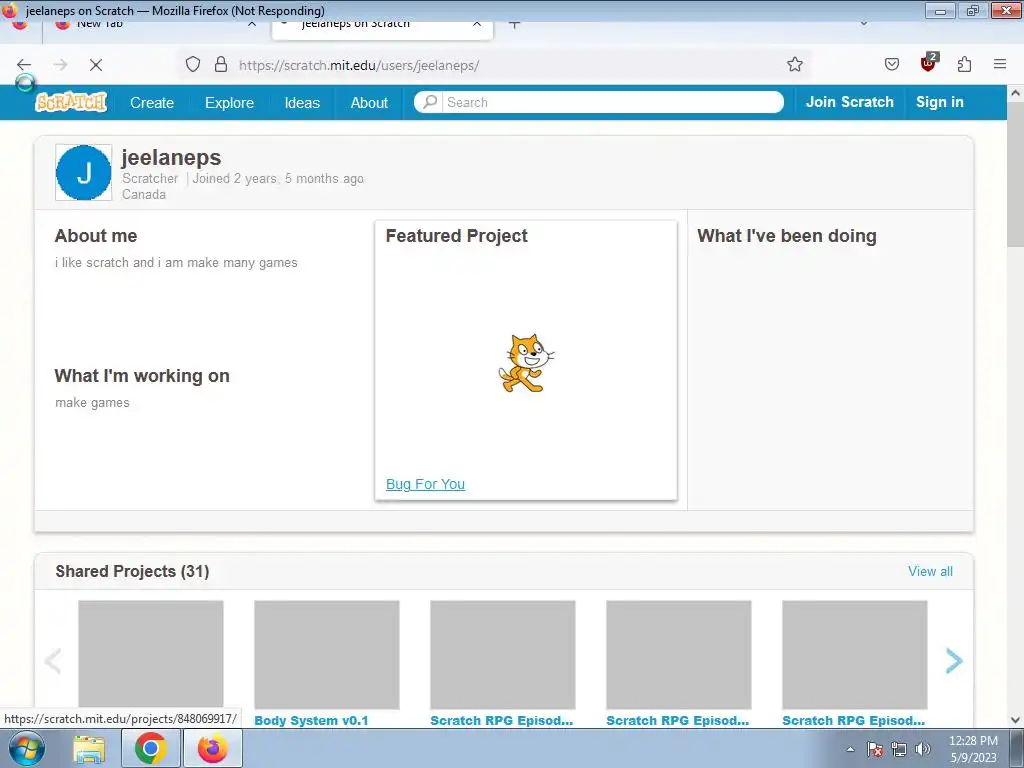Click the browser address bar URL
1024x768 pixels.
coord(359,65)
